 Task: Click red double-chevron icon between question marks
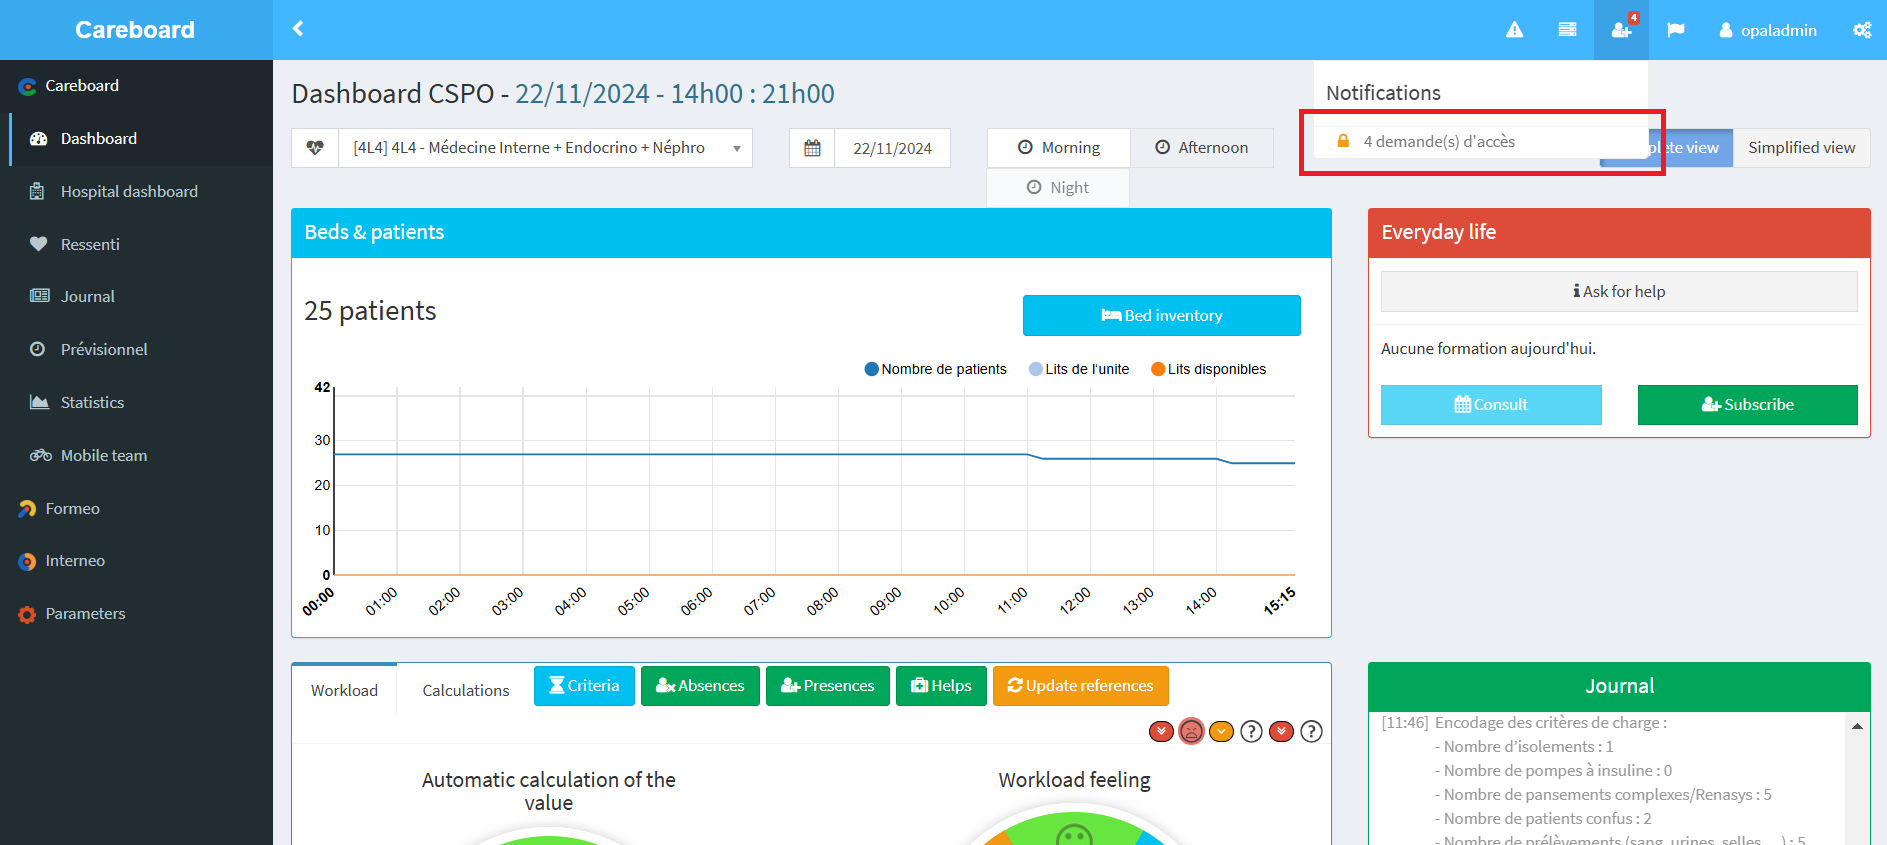point(1281,732)
